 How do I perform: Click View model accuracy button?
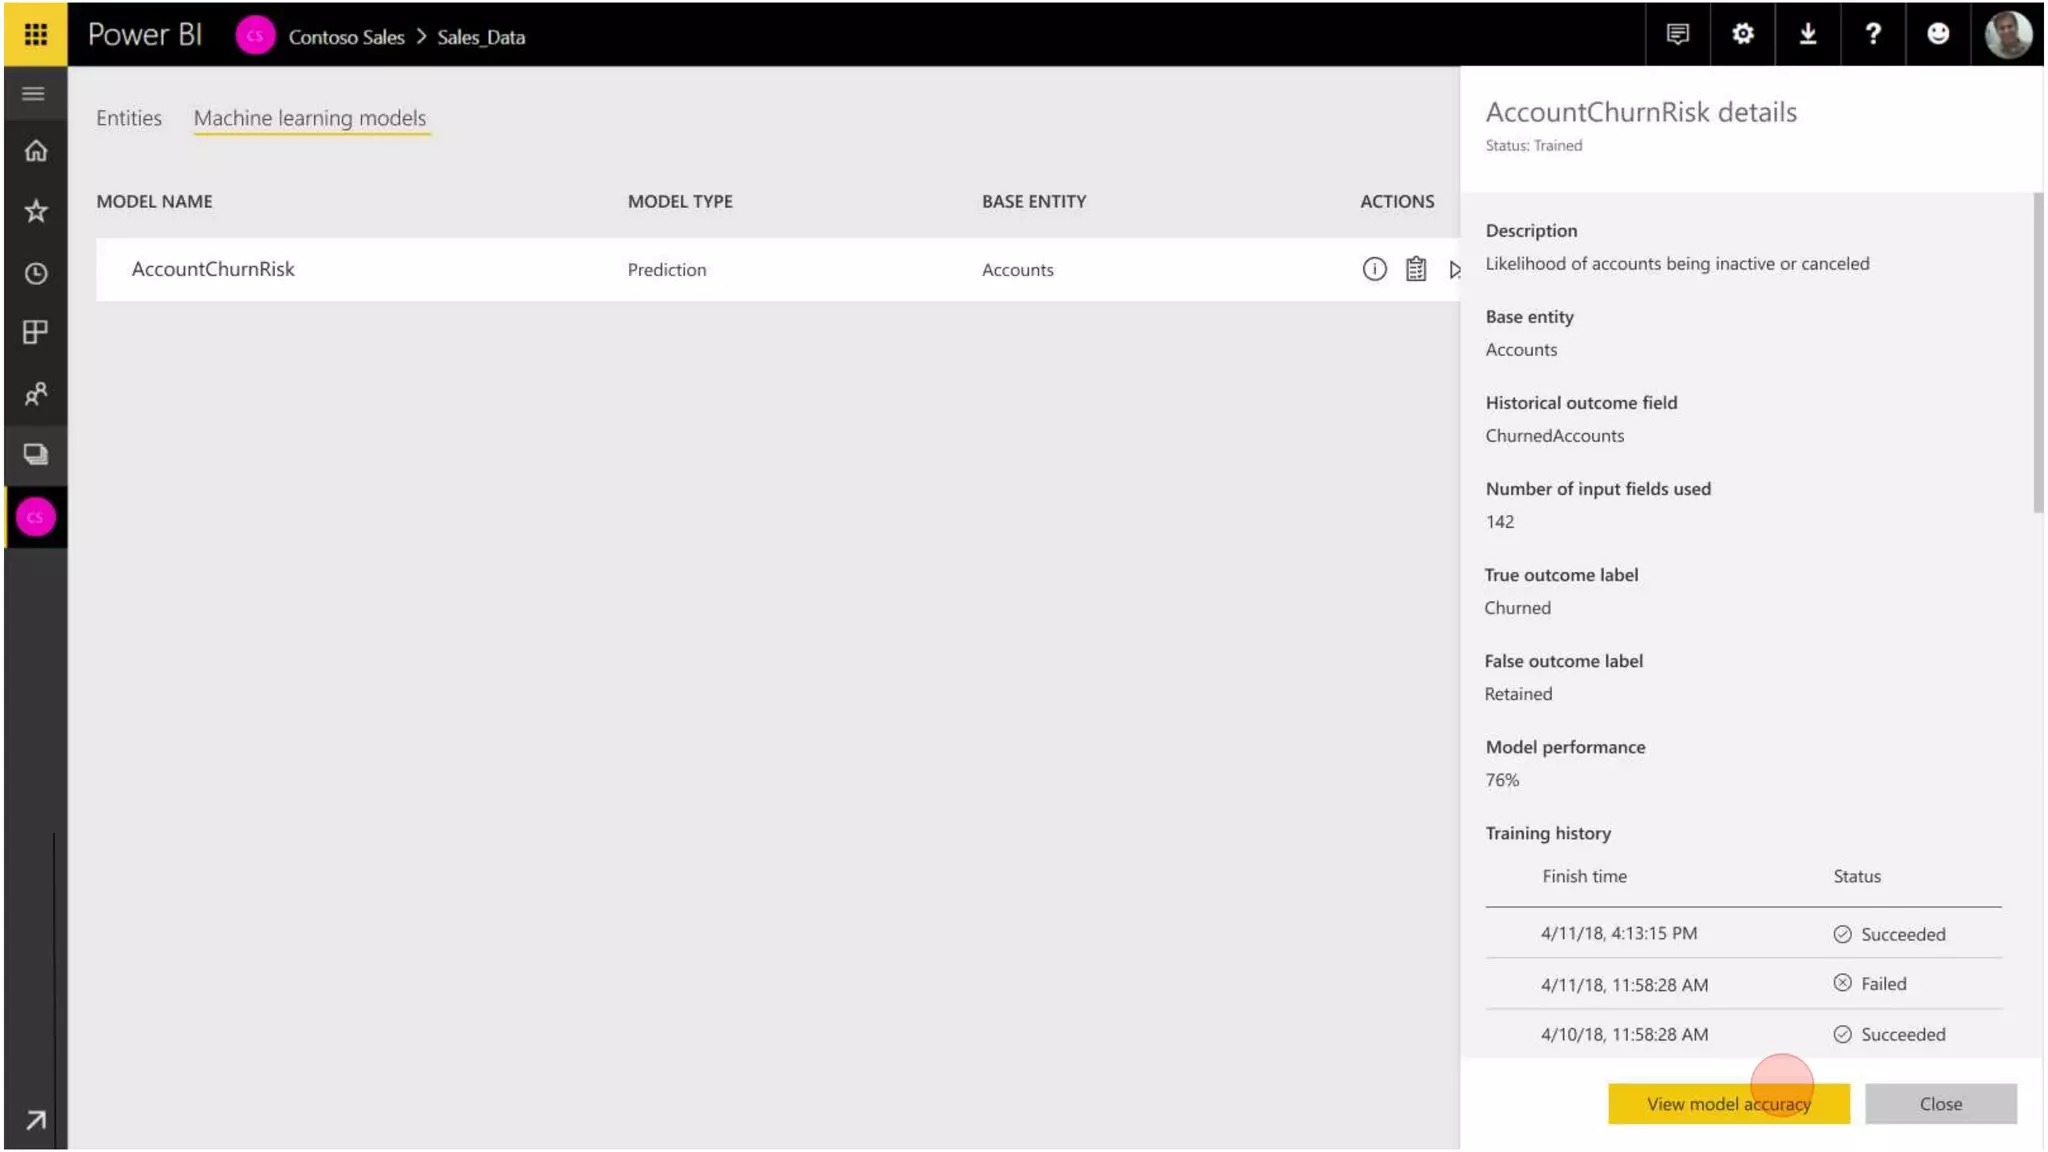click(1728, 1104)
